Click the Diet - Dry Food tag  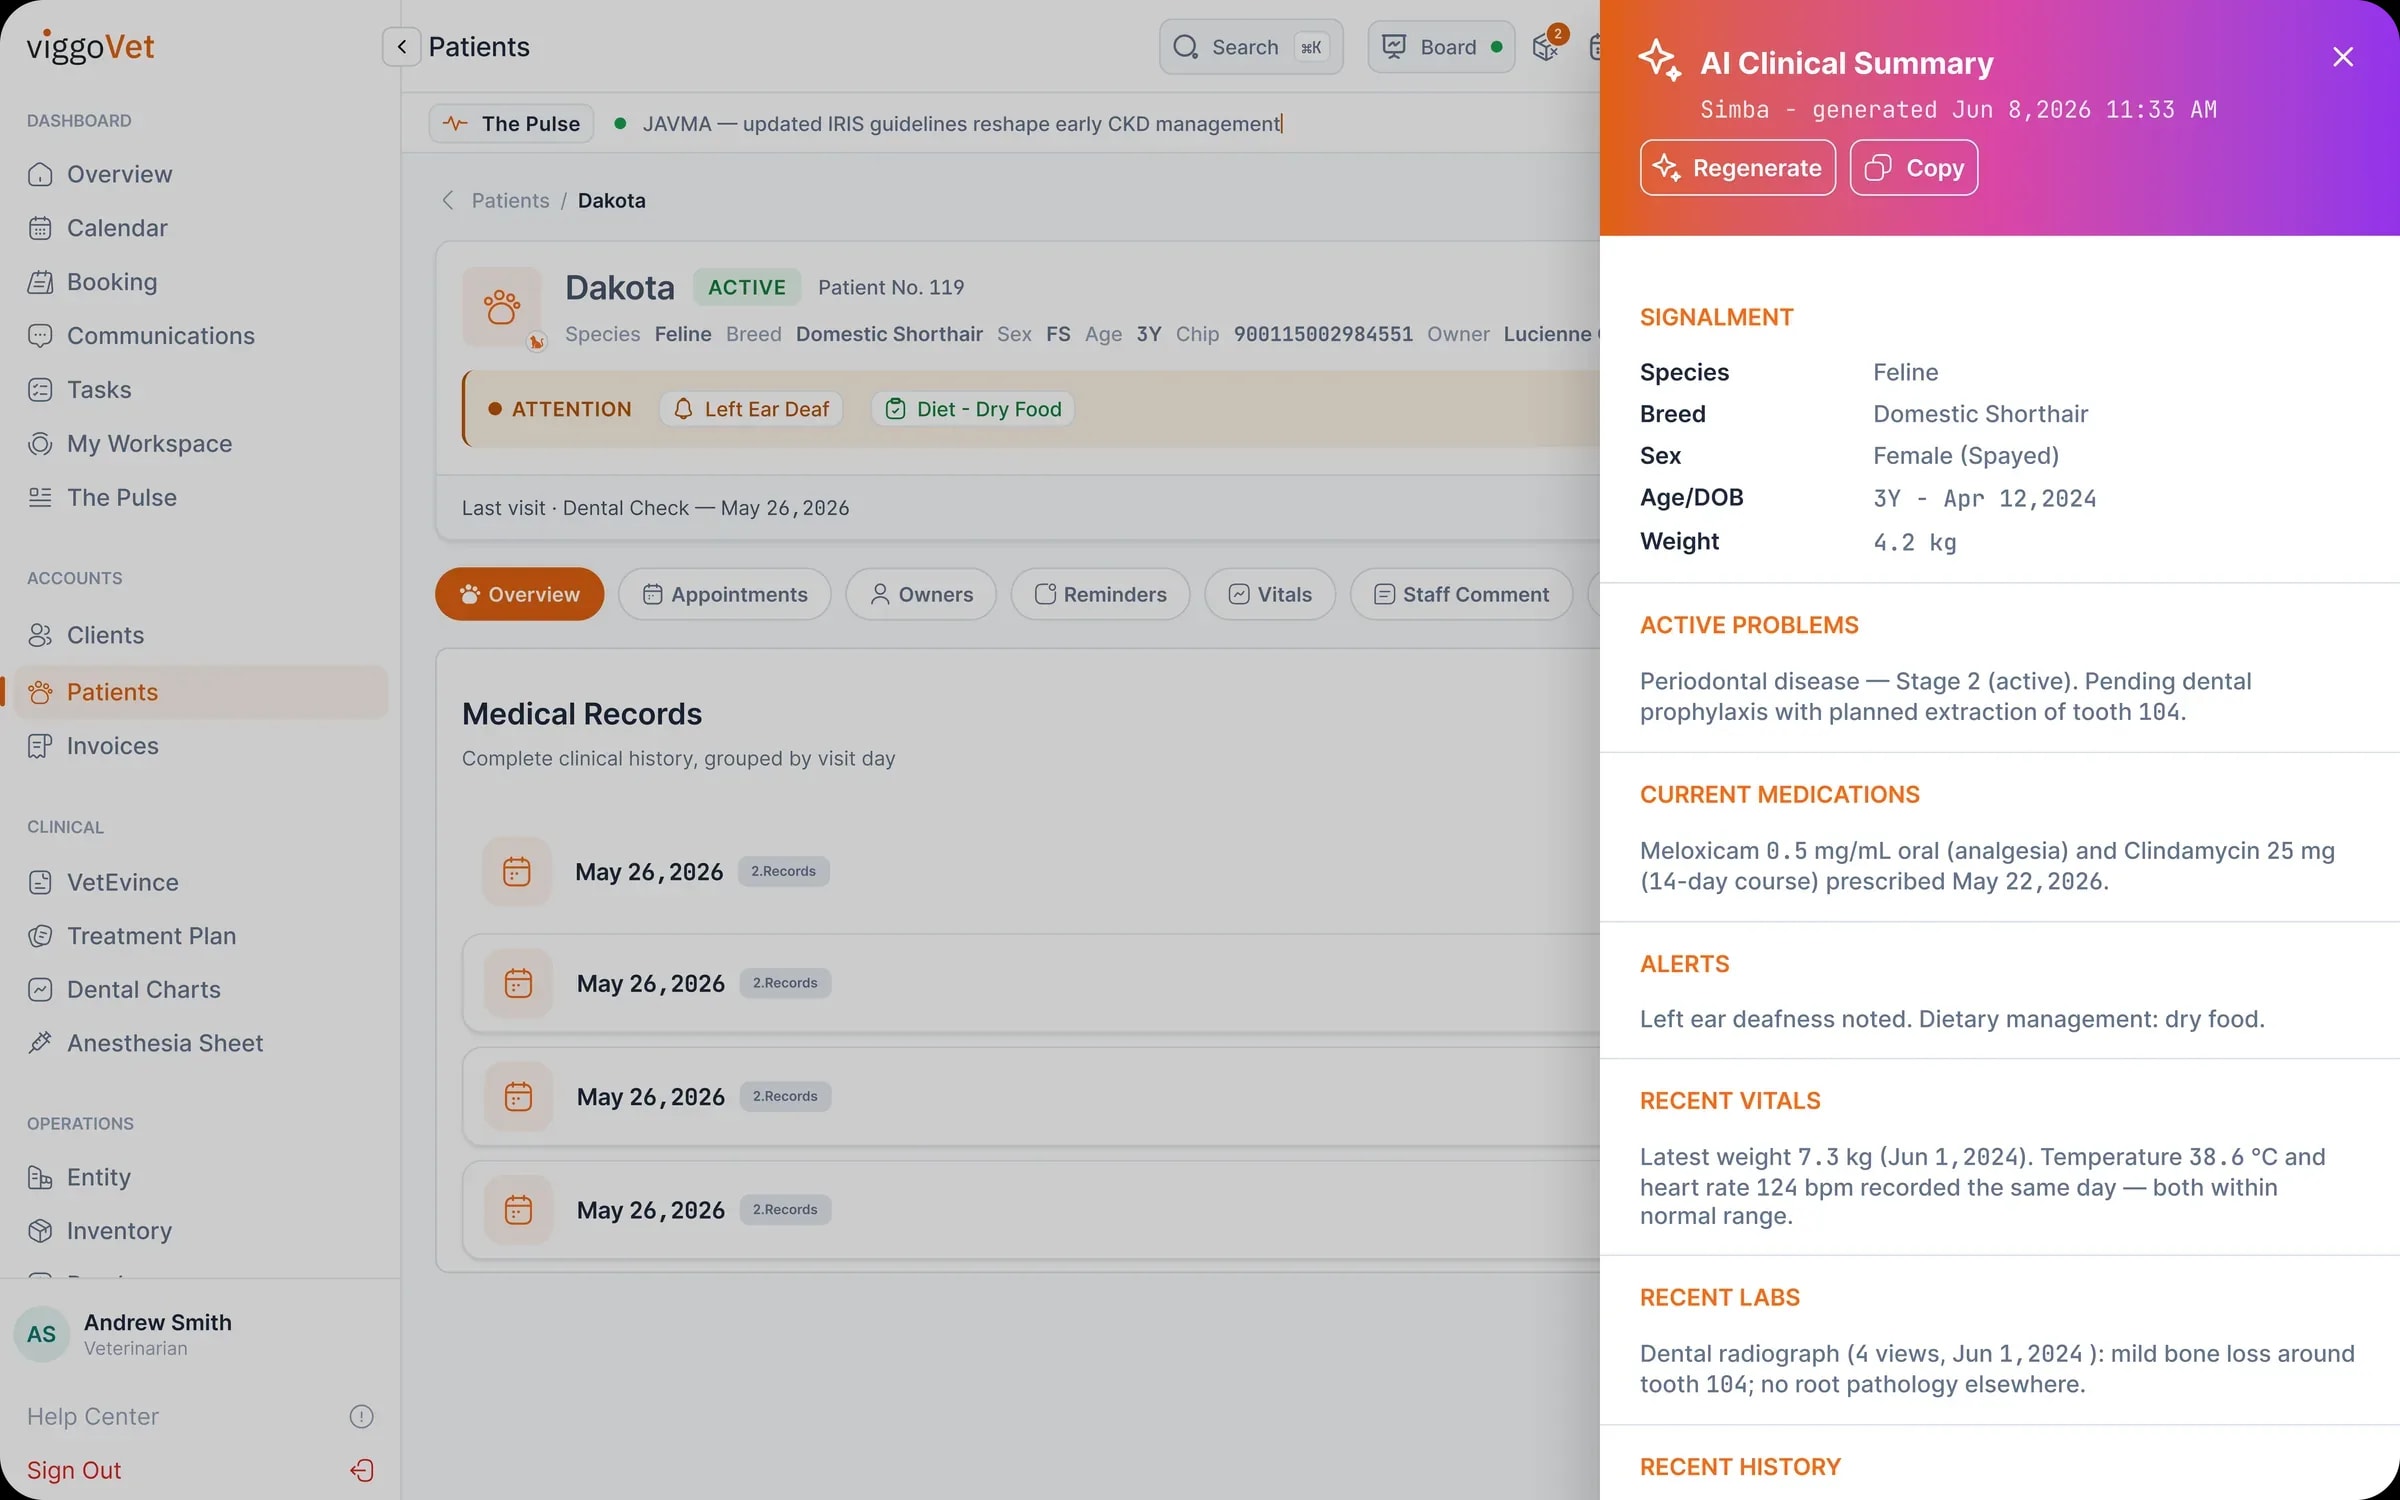[x=974, y=409]
